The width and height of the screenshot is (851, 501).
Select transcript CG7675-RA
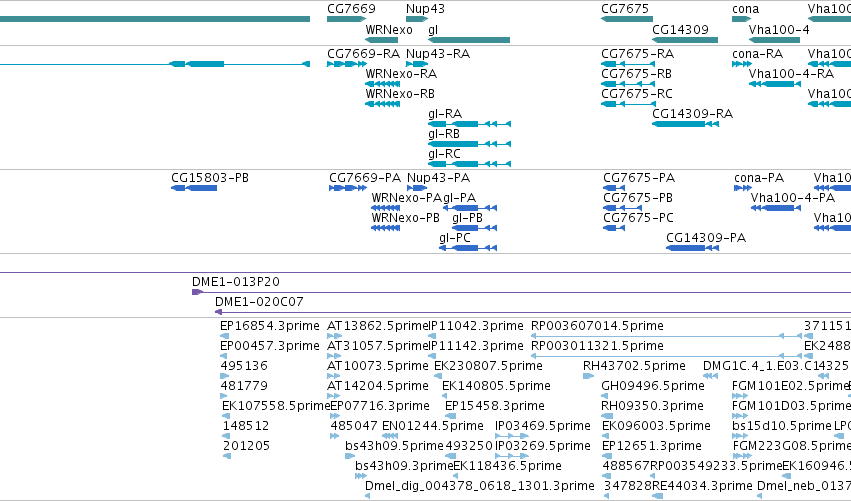(637, 54)
